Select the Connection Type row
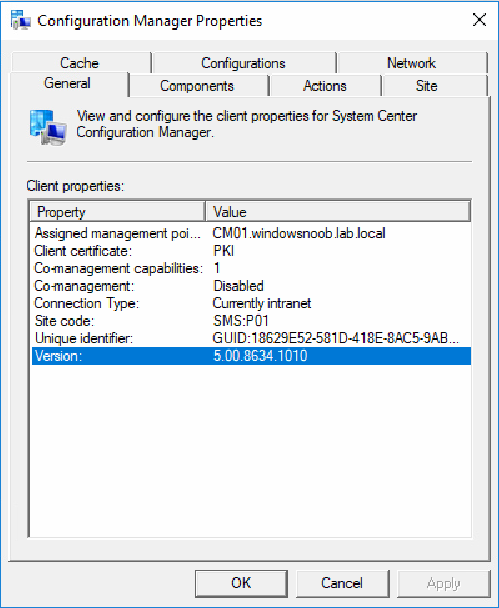The width and height of the screenshot is (499, 608). point(251,303)
